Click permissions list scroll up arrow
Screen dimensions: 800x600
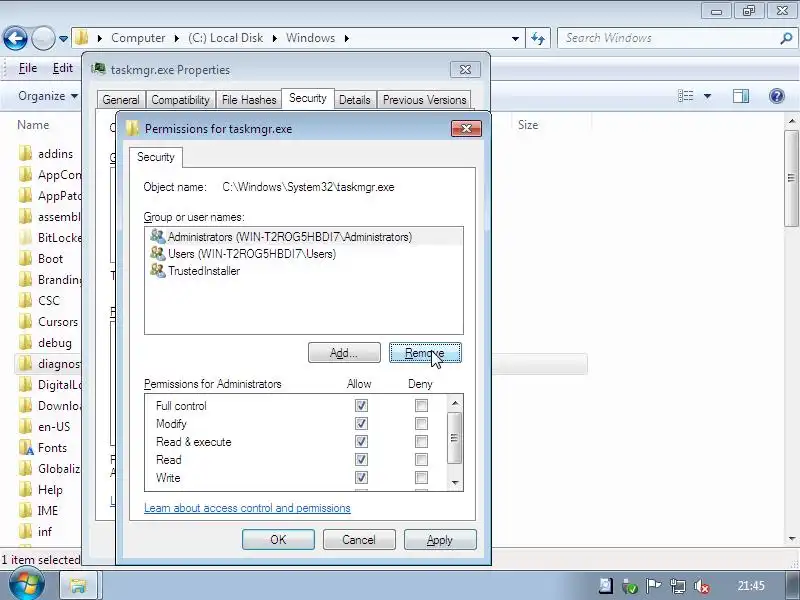tap(455, 403)
